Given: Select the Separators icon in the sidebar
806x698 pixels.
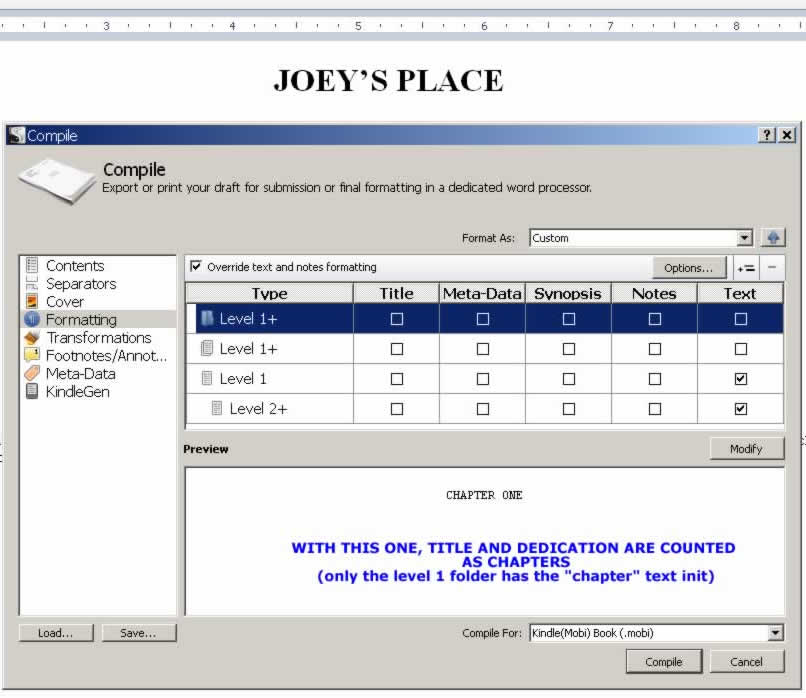Looking at the screenshot, I should point(32,284).
